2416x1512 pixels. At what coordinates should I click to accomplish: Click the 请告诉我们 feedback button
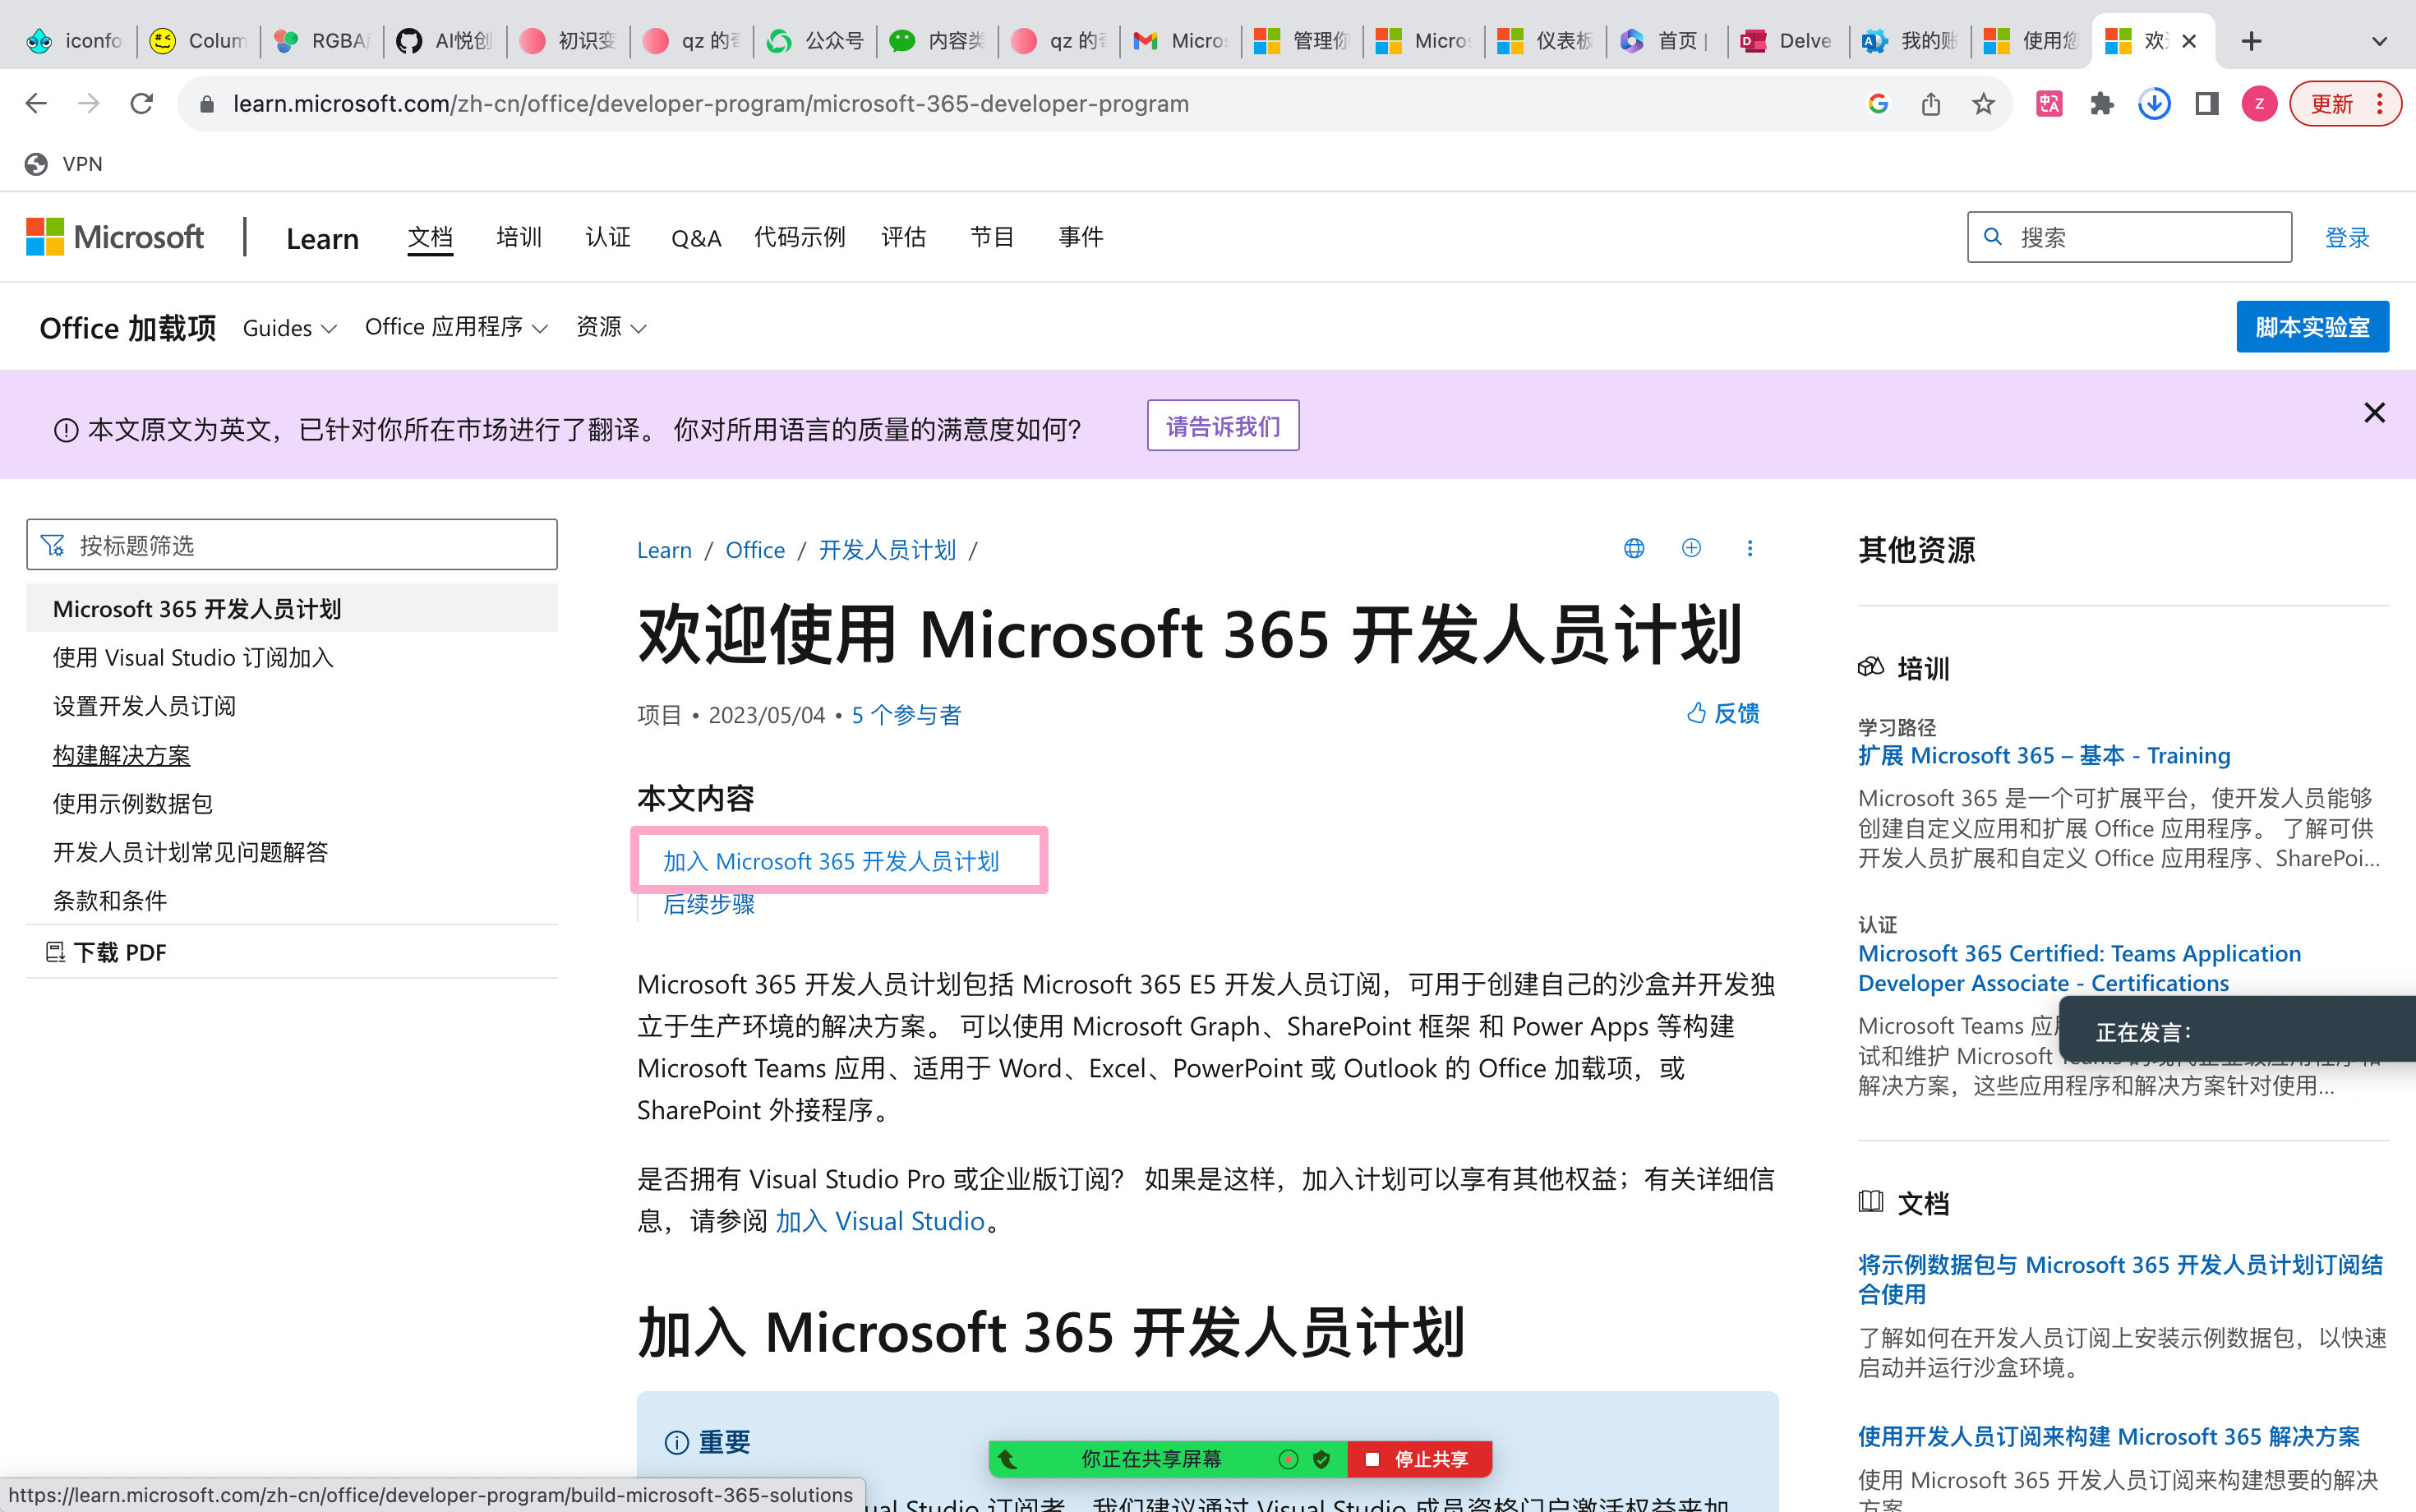click(x=1223, y=426)
